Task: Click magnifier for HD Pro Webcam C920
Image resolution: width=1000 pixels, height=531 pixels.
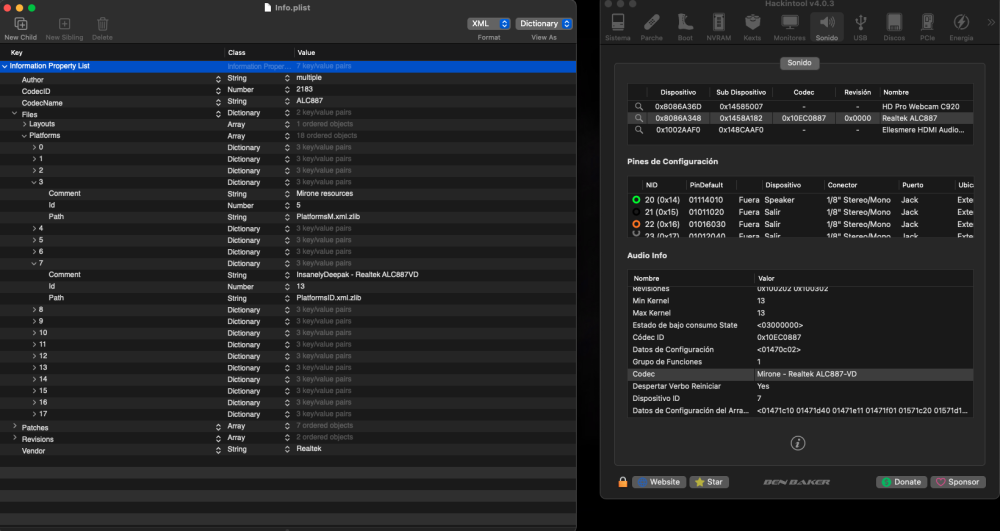Action: [638, 106]
